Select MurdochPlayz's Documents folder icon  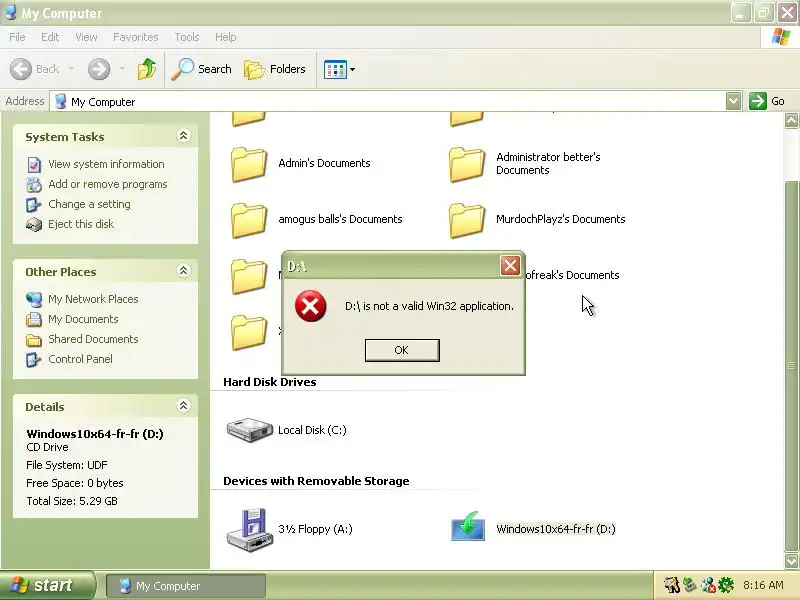click(466, 220)
